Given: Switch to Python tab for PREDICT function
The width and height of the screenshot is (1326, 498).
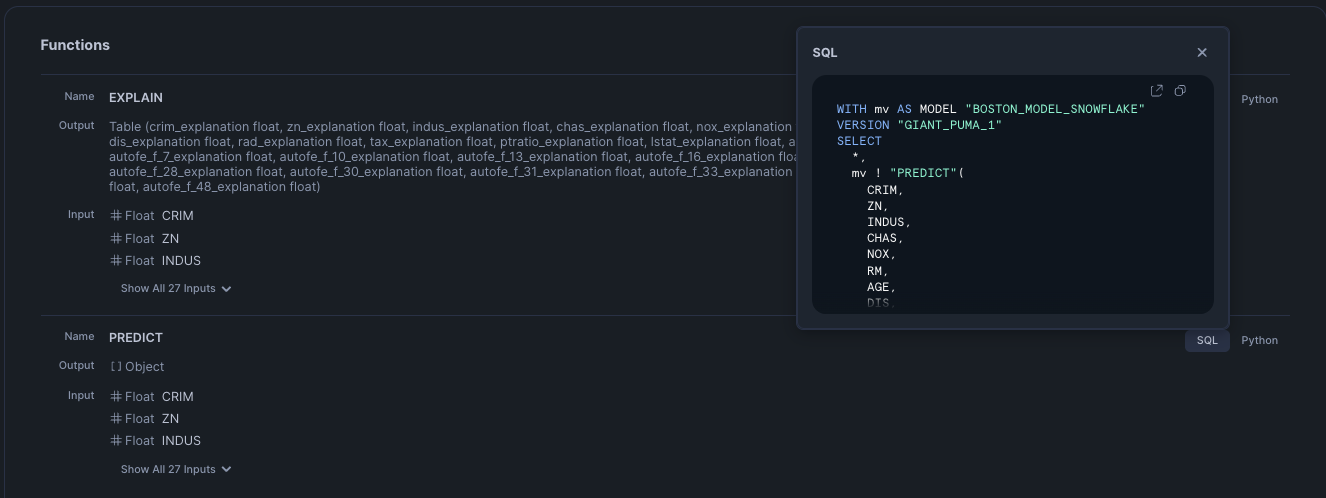Looking at the screenshot, I should (x=1259, y=341).
